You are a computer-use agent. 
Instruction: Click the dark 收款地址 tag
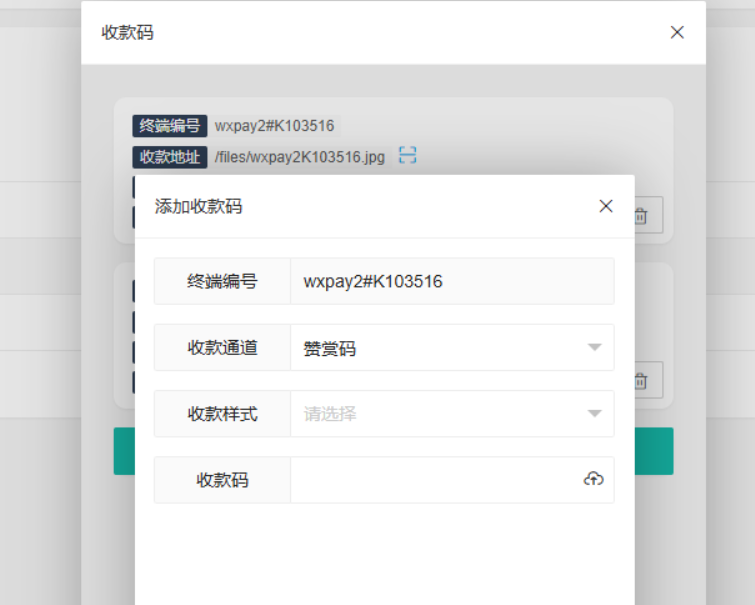point(170,157)
